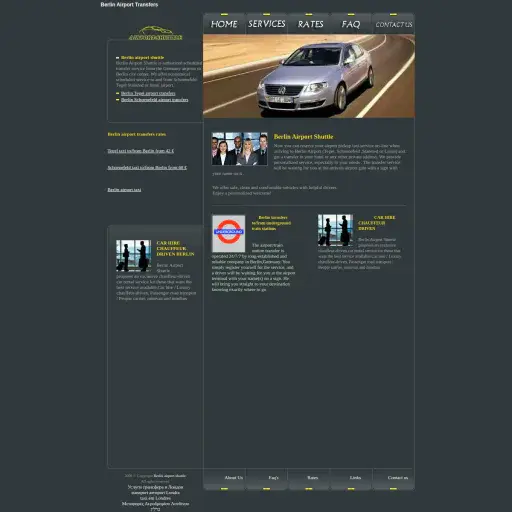Select the Links footer item
The height and width of the screenshot is (512, 512).
coord(355,478)
